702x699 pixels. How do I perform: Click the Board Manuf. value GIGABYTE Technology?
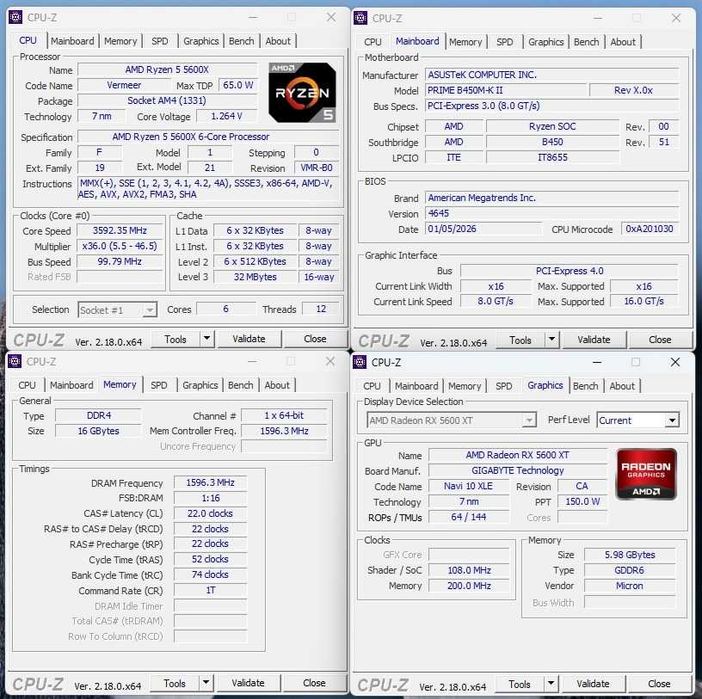[x=518, y=471]
